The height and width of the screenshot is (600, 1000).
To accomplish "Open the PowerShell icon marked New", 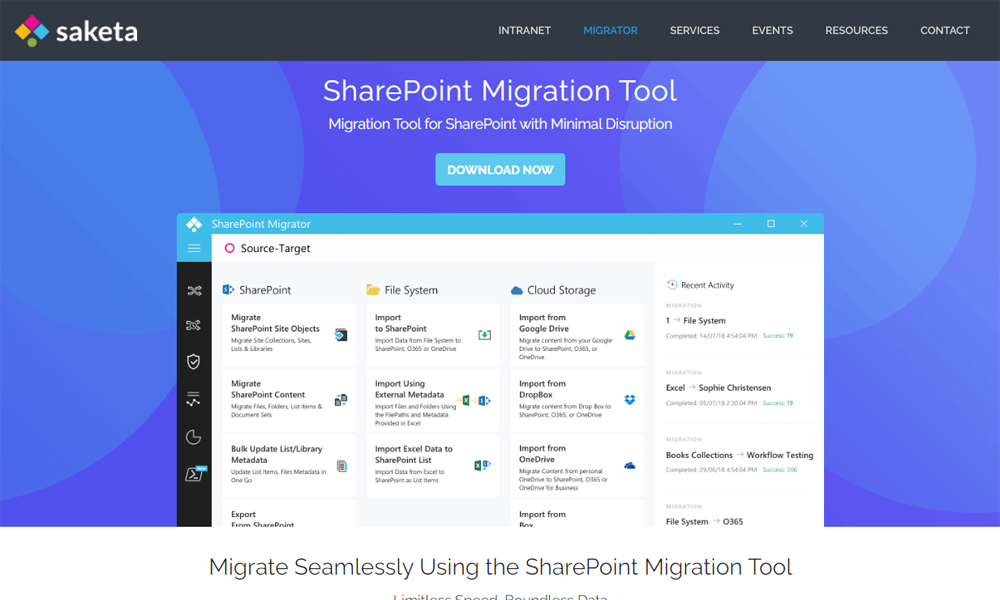I will click(194, 474).
